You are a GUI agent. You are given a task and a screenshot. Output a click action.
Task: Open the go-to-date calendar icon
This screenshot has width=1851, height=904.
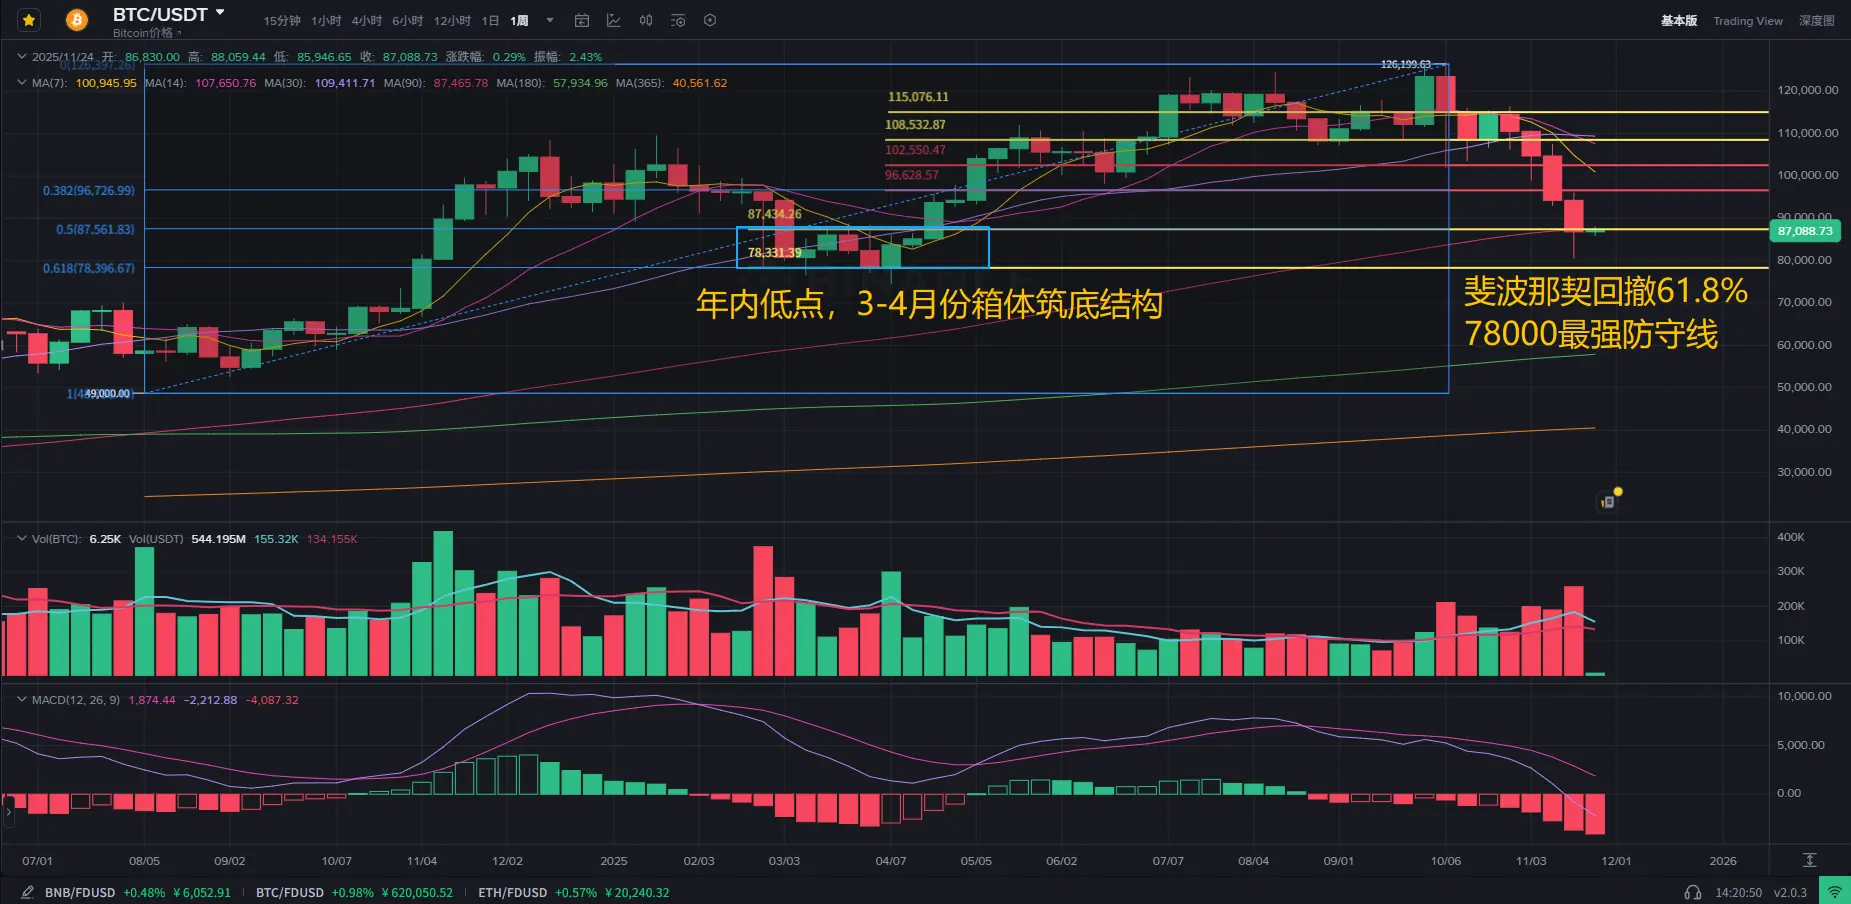point(582,20)
